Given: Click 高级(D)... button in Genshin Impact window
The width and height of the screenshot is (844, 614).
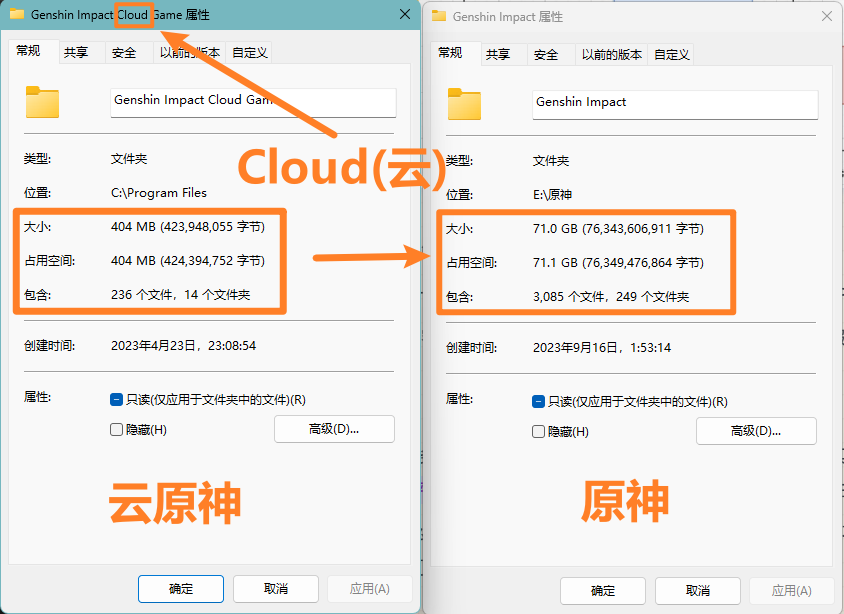Looking at the screenshot, I should pyautogui.click(x=756, y=431).
